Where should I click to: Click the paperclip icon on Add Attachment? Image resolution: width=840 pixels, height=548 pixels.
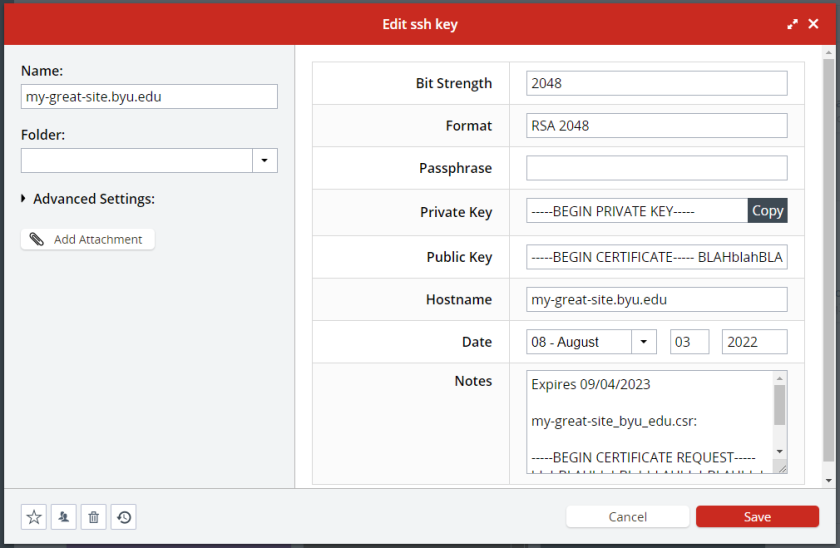pyautogui.click(x=37, y=240)
